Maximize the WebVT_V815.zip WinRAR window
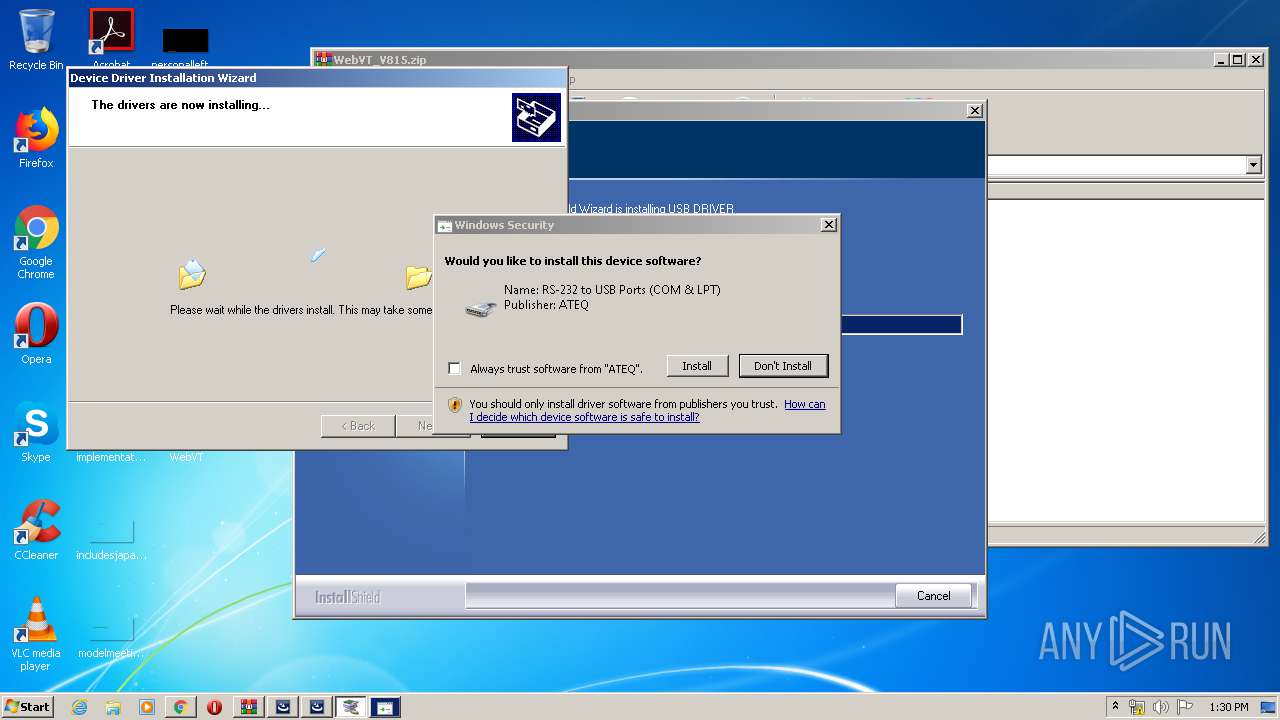The height and width of the screenshot is (720, 1280). pyautogui.click(x=1237, y=60)
